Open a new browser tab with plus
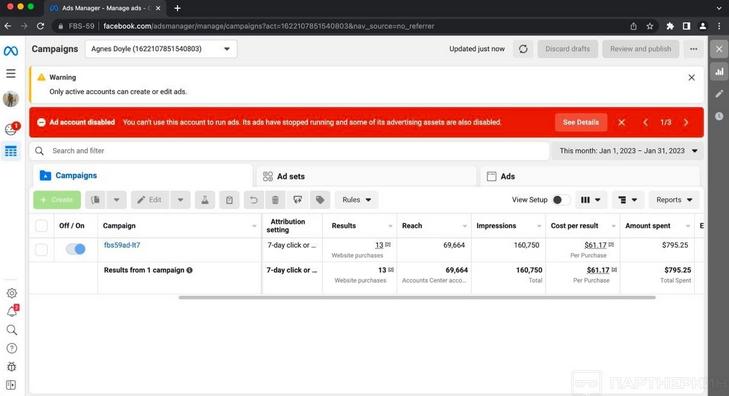 (177, 8)
